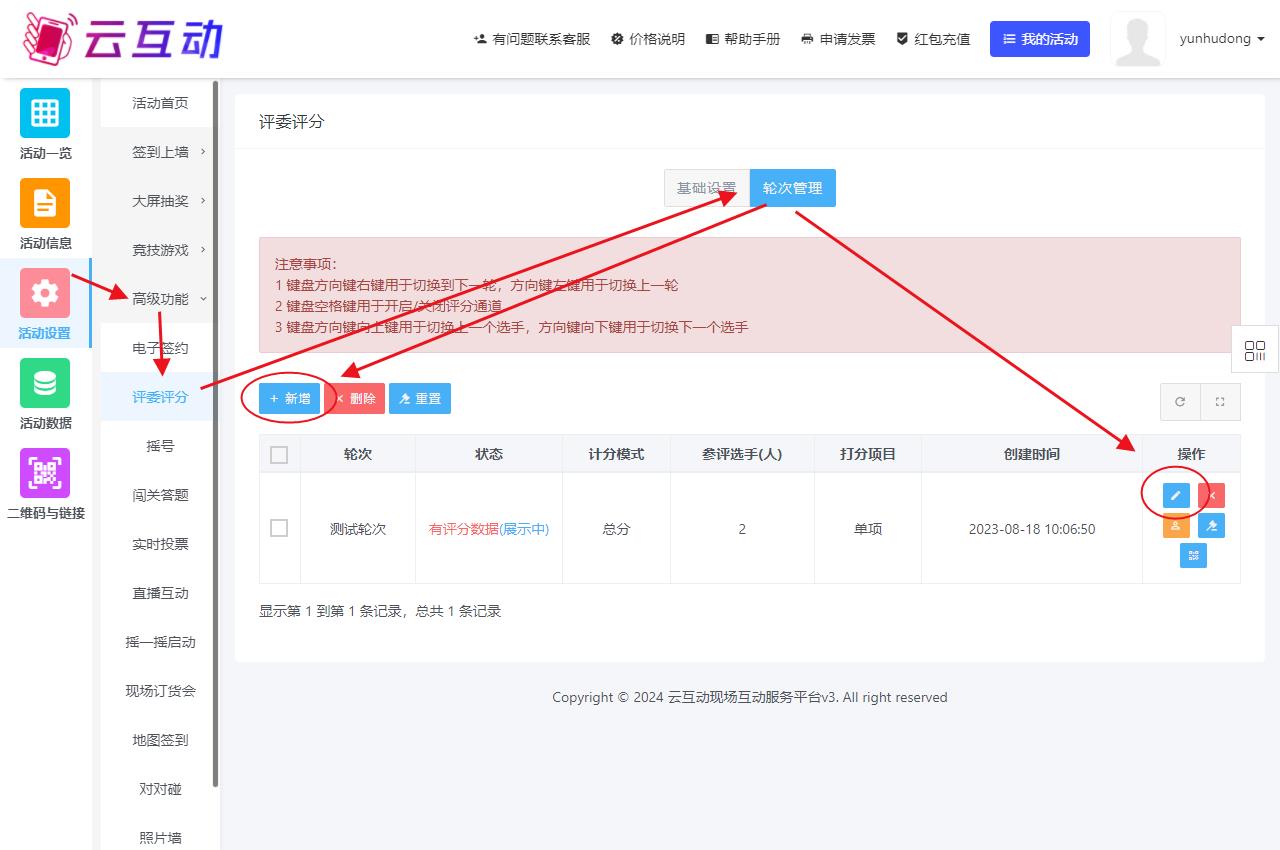
Task: Click the 打分项目 column header
Action: click(868, 454)
